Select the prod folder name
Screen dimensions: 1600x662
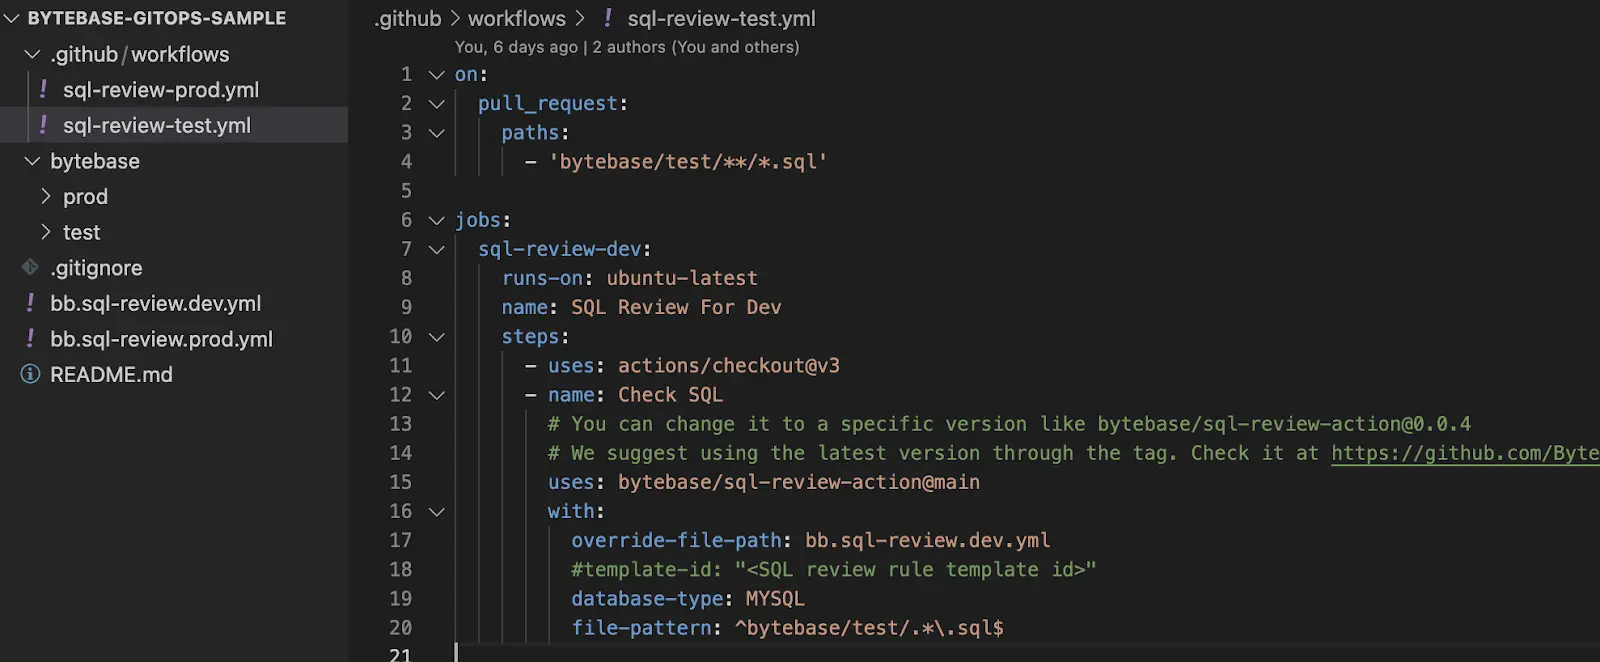pyautogui.click(x=85, y=197)
